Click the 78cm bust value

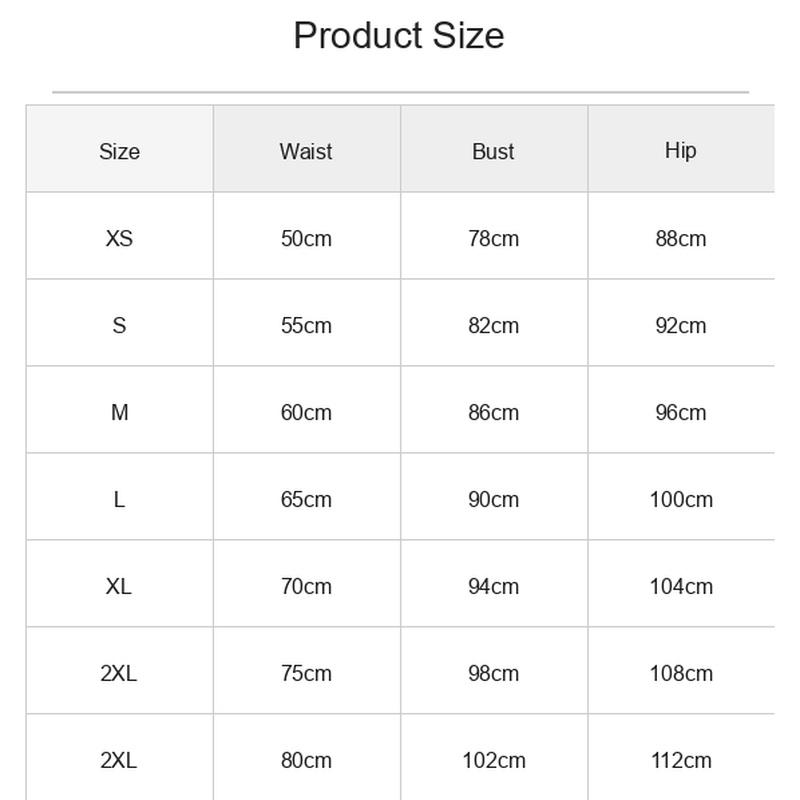493,238
